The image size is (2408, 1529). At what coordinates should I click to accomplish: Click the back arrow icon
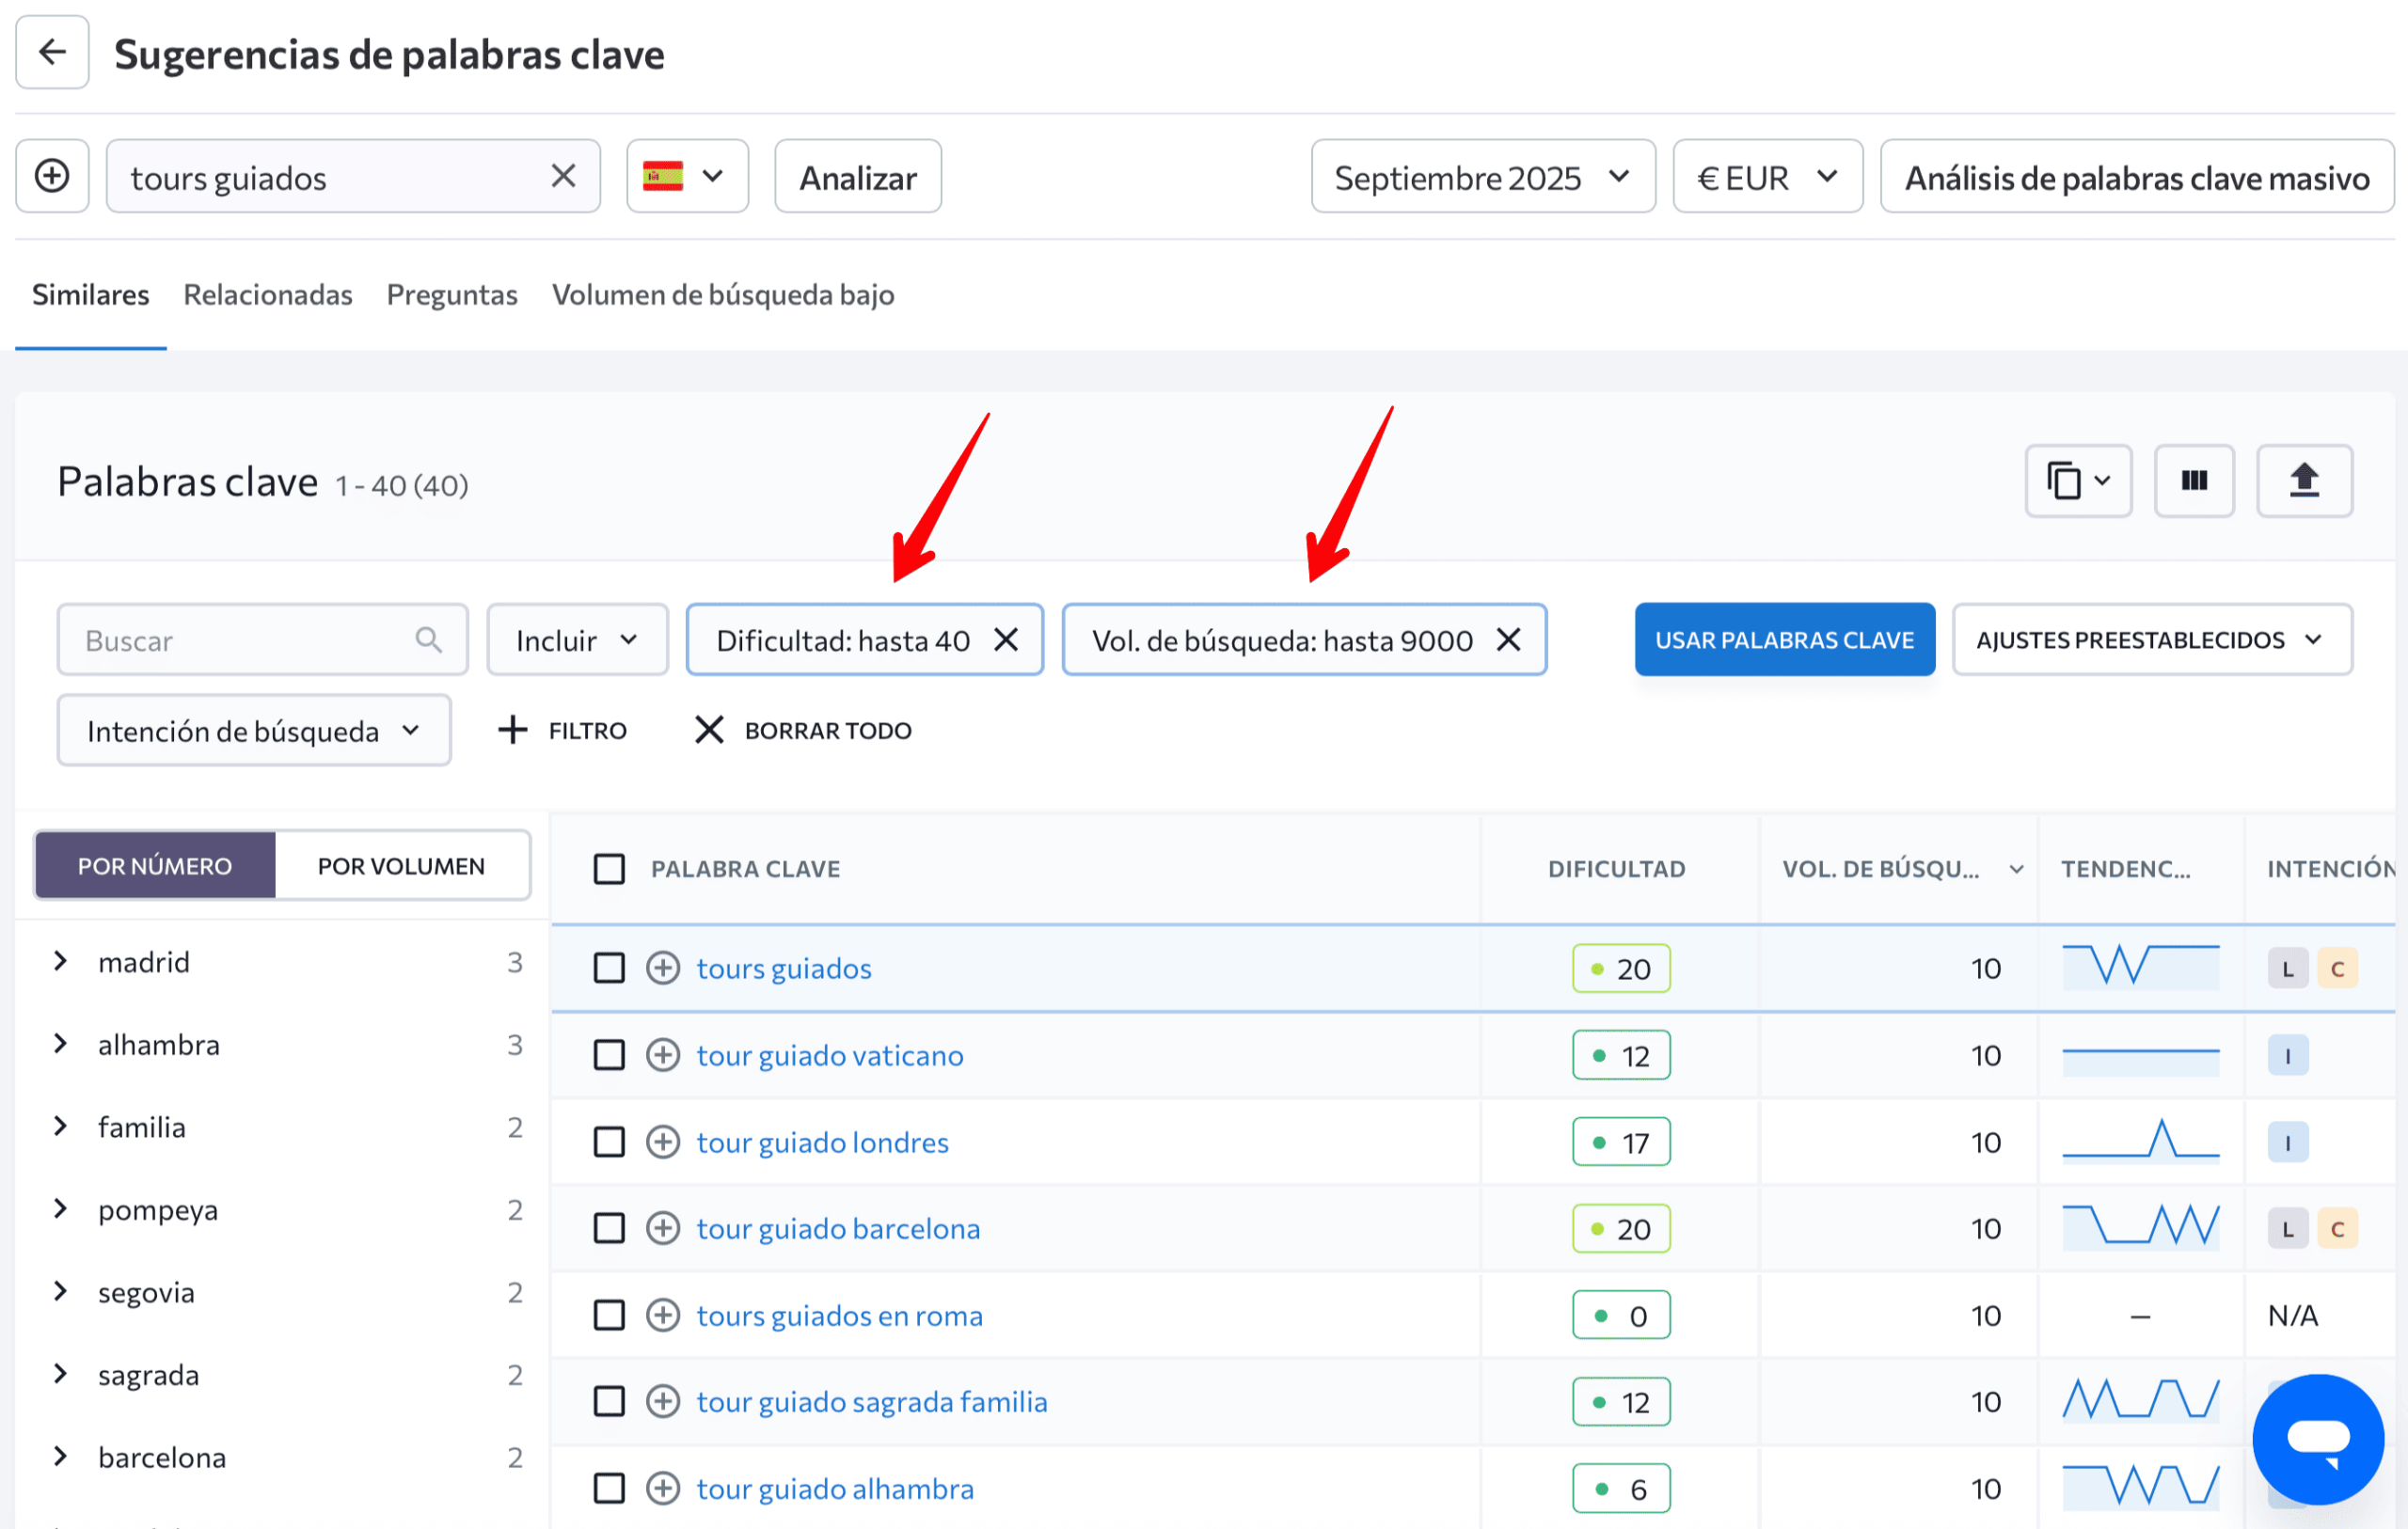coord(52,52)
